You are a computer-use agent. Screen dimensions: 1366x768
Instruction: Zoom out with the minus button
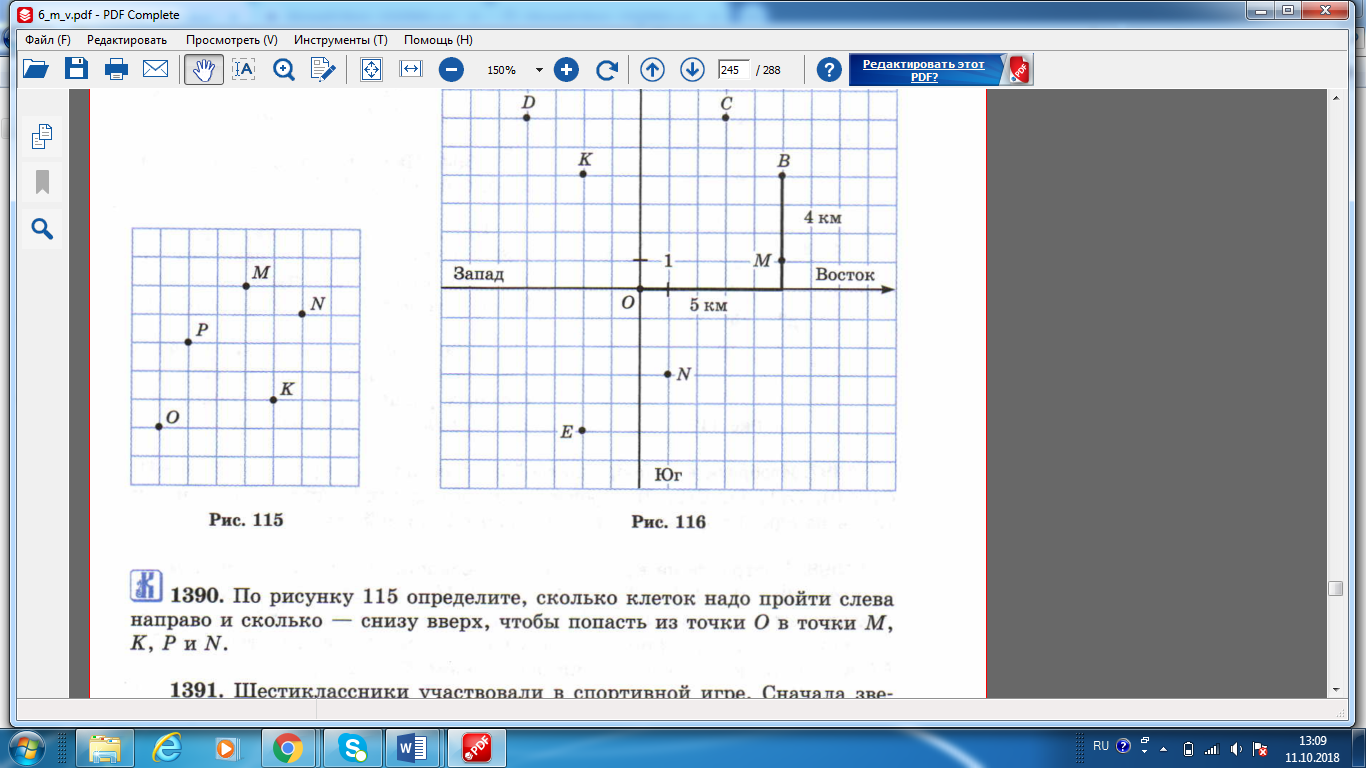(452, 70)
